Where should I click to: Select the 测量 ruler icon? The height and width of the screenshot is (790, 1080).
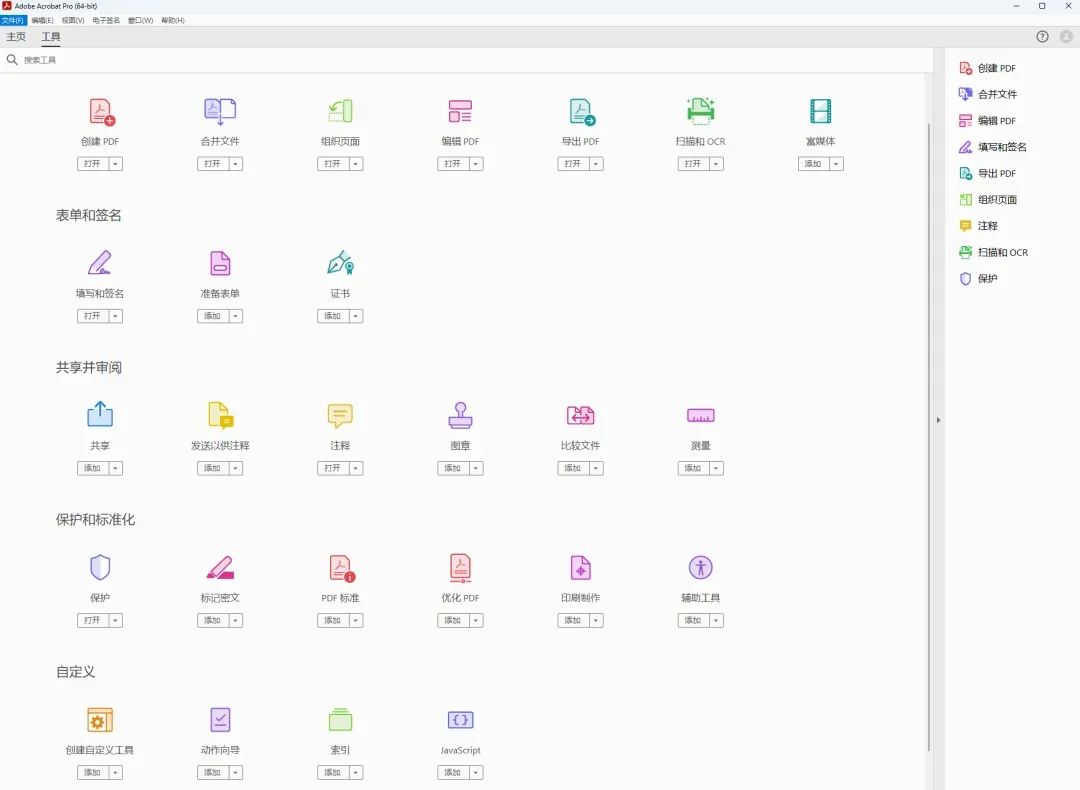700,415
